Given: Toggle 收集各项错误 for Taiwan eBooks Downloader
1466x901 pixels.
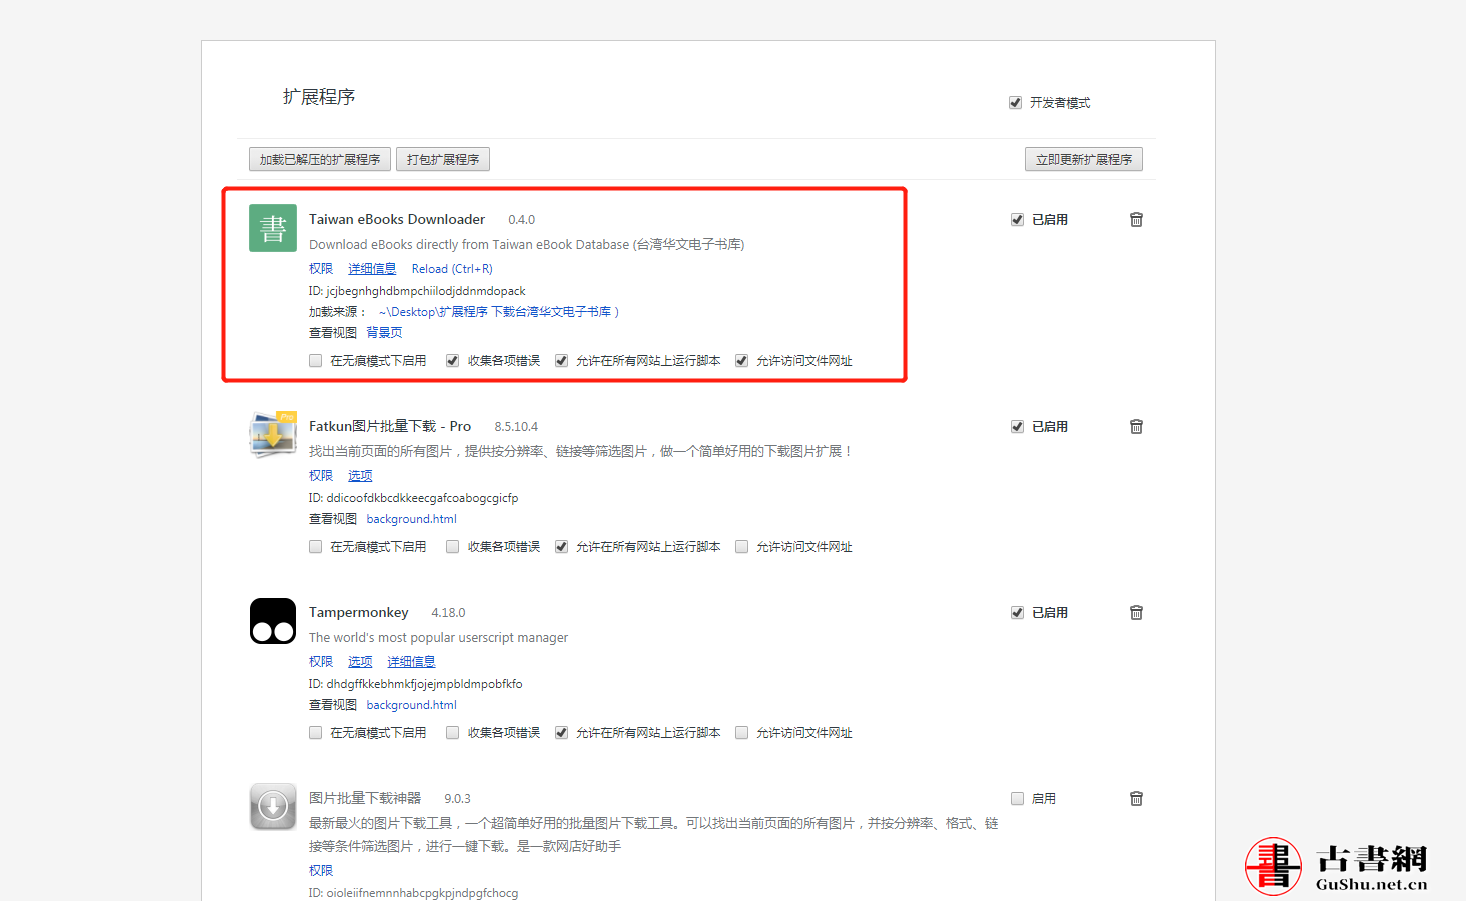Looking at the screenshot, I should 452,361.
